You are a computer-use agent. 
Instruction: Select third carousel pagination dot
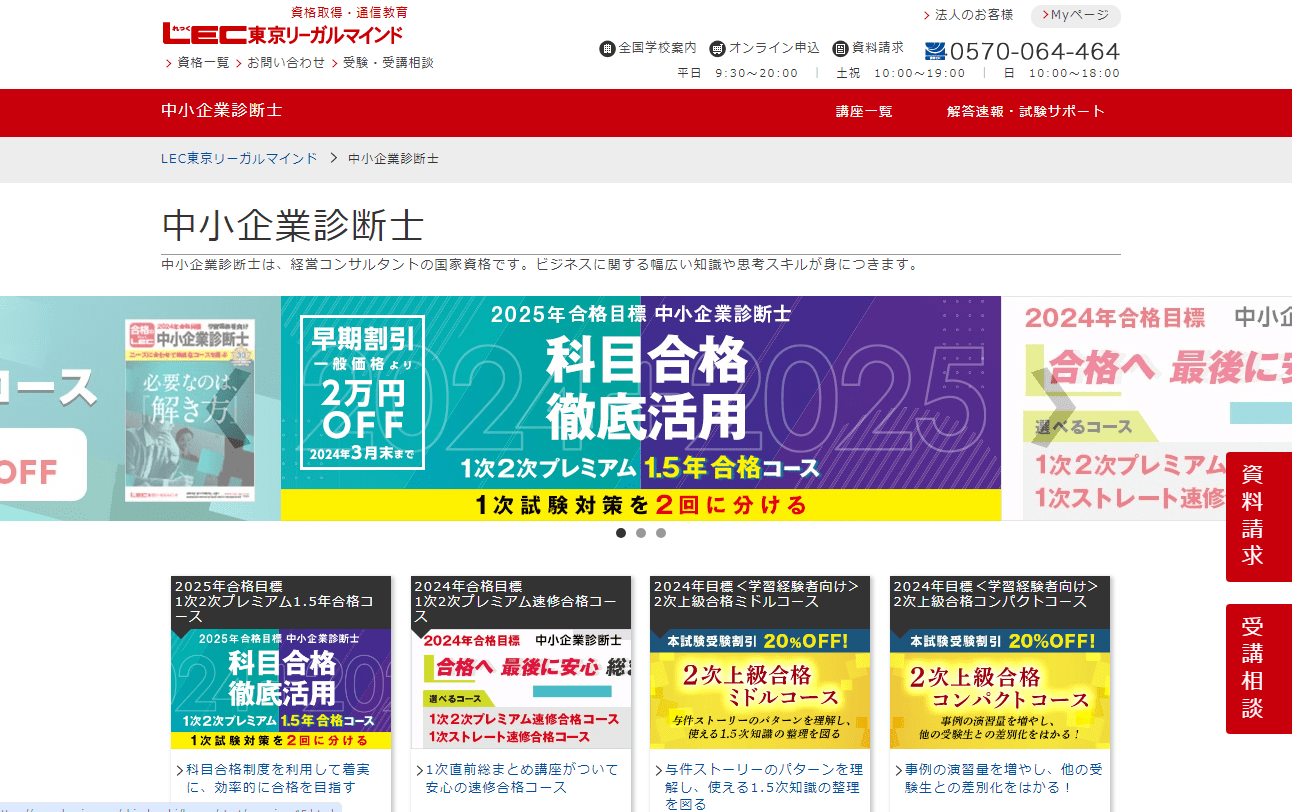pyautogui.click(x=661, y=533)
